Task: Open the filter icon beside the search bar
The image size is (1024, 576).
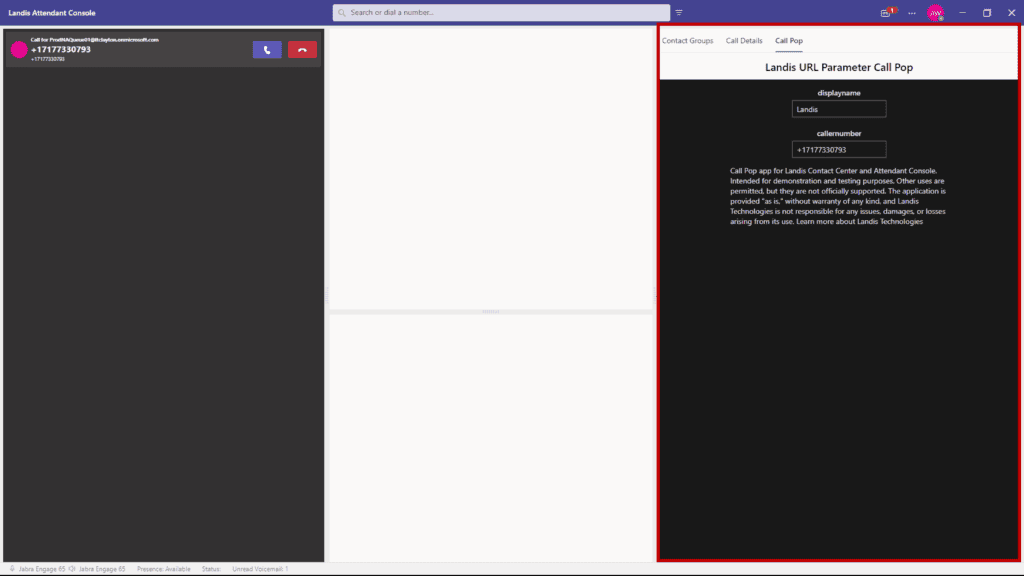Action: (x=679, y=13)
